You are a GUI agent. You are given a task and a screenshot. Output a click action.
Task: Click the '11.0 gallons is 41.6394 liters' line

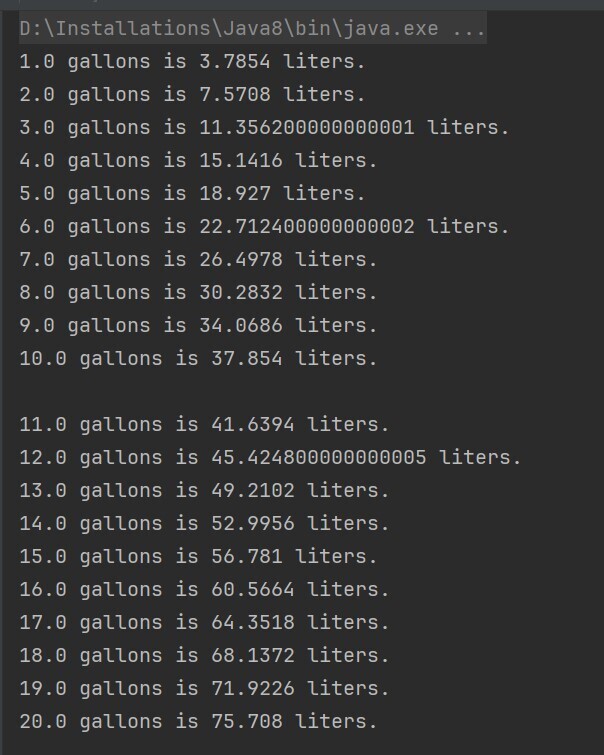coord(204,425)
